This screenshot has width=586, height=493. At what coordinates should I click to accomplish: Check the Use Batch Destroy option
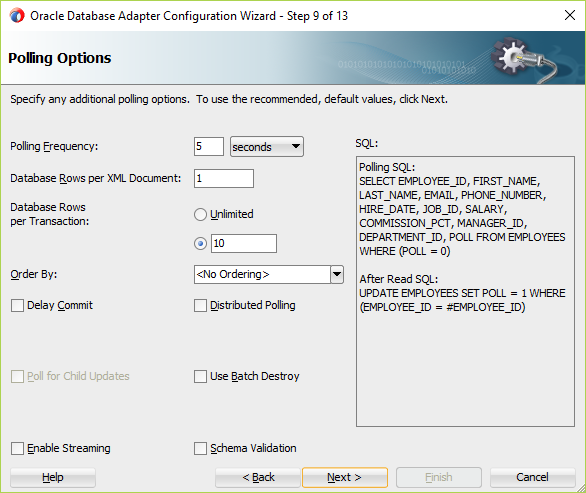point(200,376)
